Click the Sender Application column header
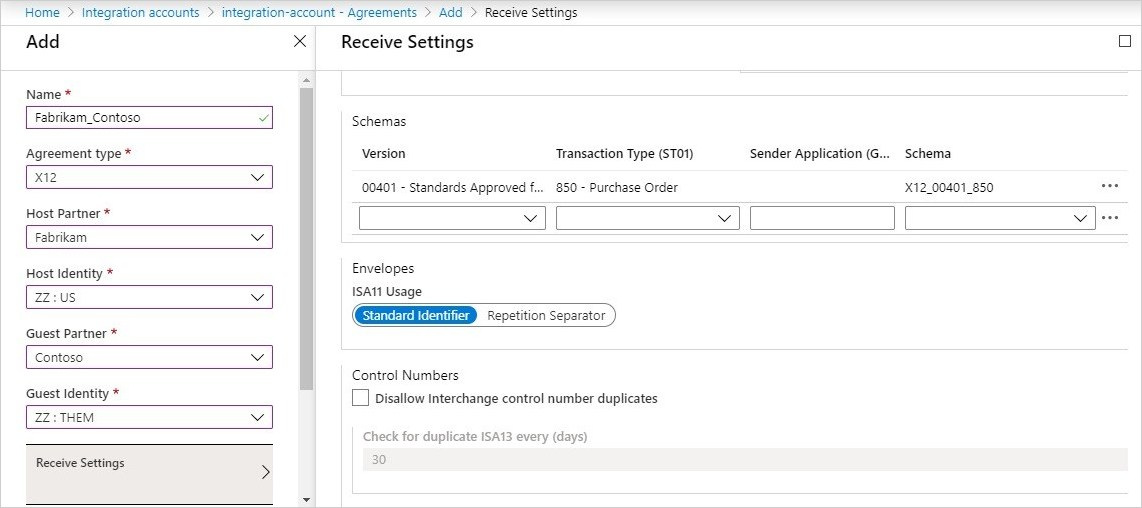This screenshot has width=1142, height=508. coord(820,154)
